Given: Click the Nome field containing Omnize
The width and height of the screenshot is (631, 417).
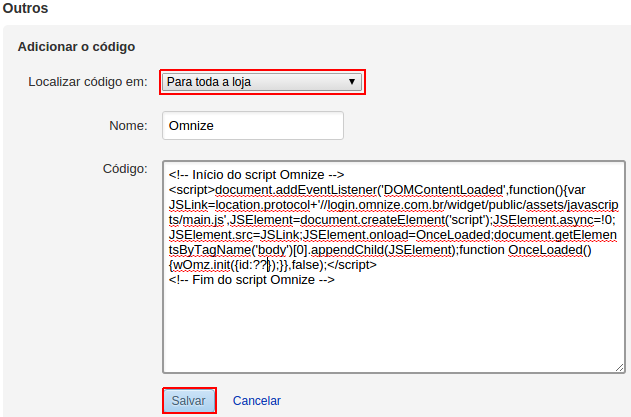Looking at the screenshot, I should pos(253,126).
